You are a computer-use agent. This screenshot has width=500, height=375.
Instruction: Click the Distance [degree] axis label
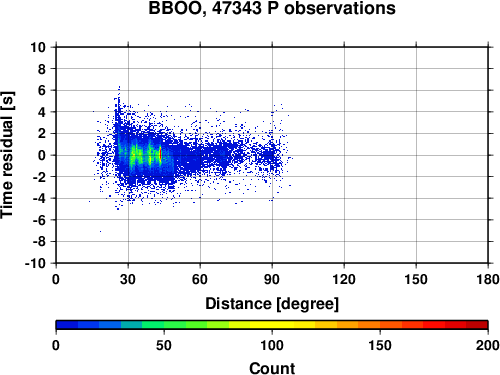(x=272, y=304)
